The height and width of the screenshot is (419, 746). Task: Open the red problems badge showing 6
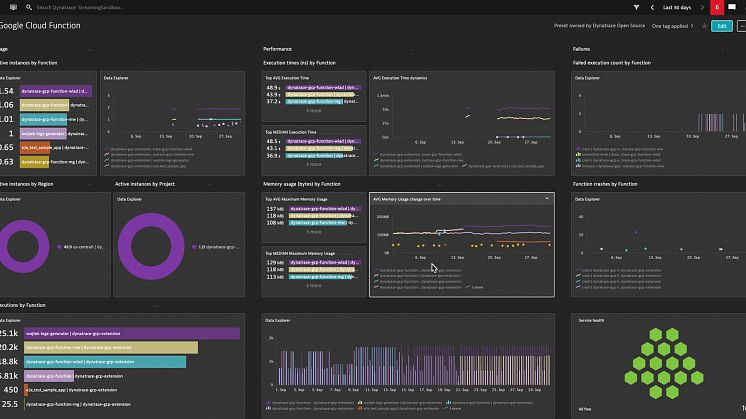[717, 7]
